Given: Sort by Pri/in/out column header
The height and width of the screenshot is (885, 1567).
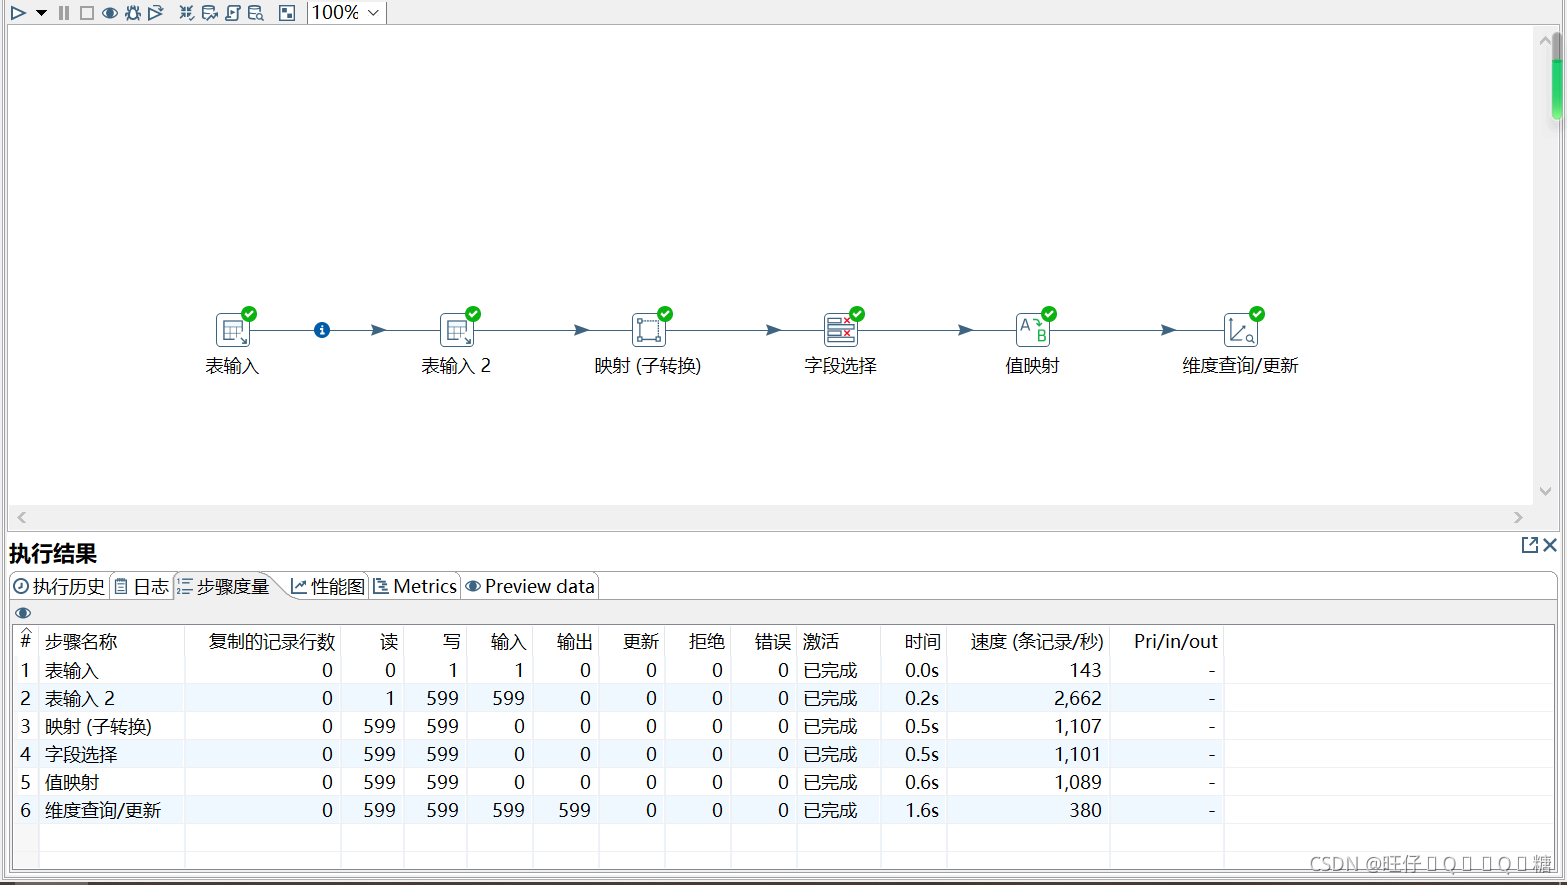Looking at the screenshot, I should pyautogui.click(x=1167, y=641).
